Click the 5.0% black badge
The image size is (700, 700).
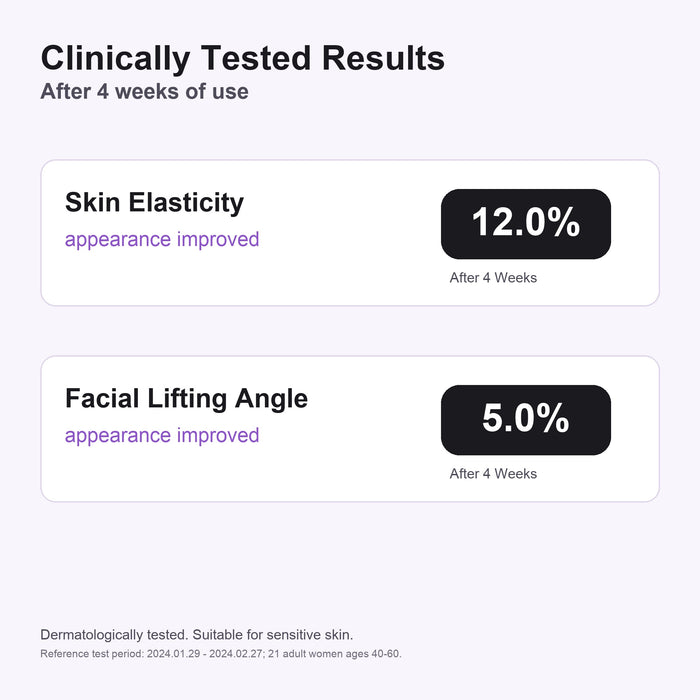(x=525, y=420)
